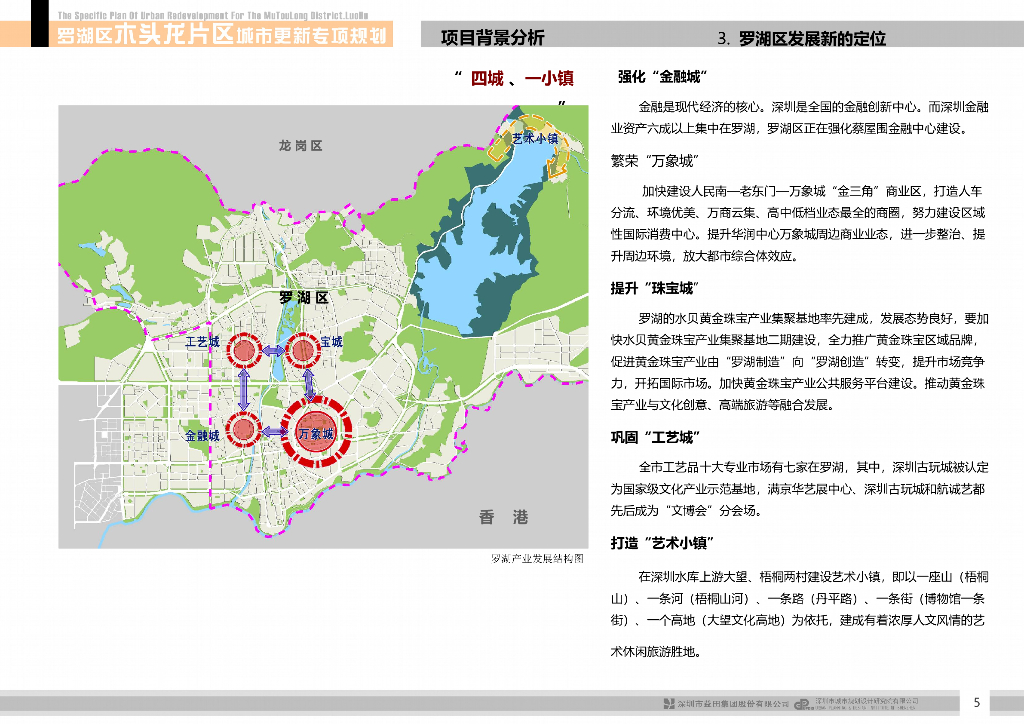1024x724 pixels.
Task: Click the page number 5 in footer
Action: [x=976, y=703]
